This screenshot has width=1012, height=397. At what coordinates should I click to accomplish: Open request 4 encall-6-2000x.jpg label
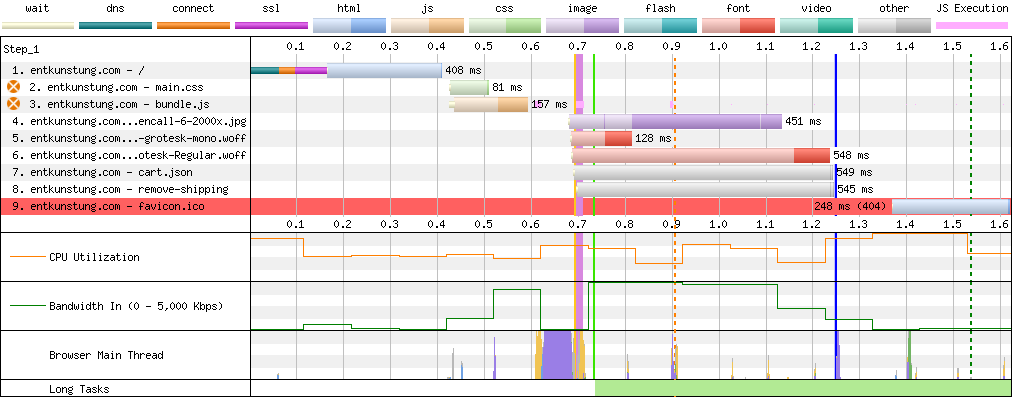pos(129,121)
